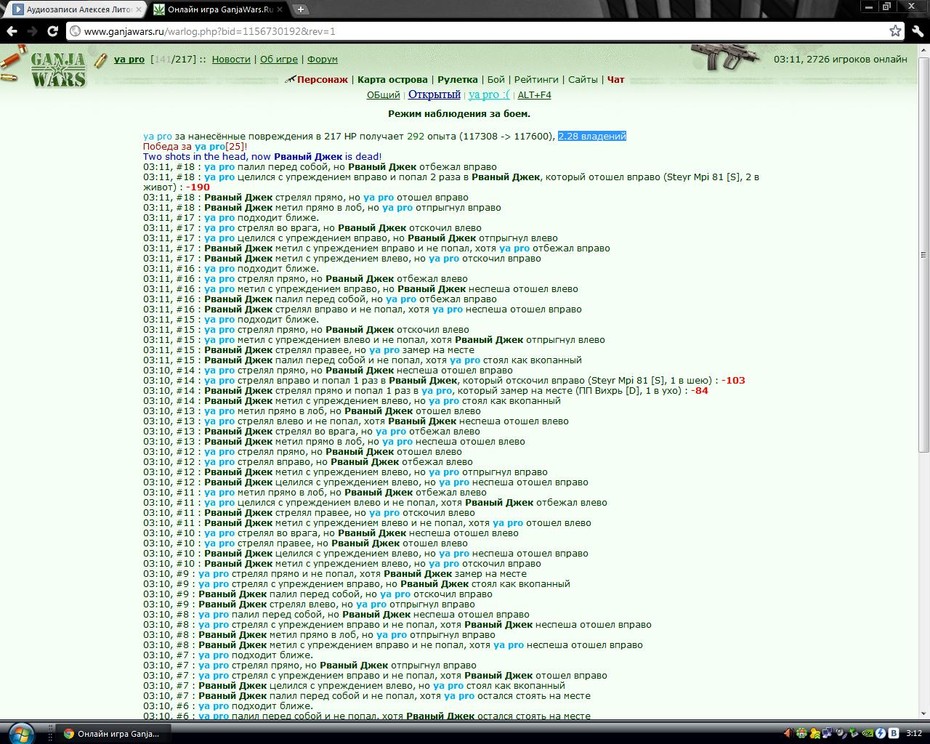Close the GanjaWars browser tab
Image resolution: width=930 pixels, height=744 pixels.
[280, 9]
